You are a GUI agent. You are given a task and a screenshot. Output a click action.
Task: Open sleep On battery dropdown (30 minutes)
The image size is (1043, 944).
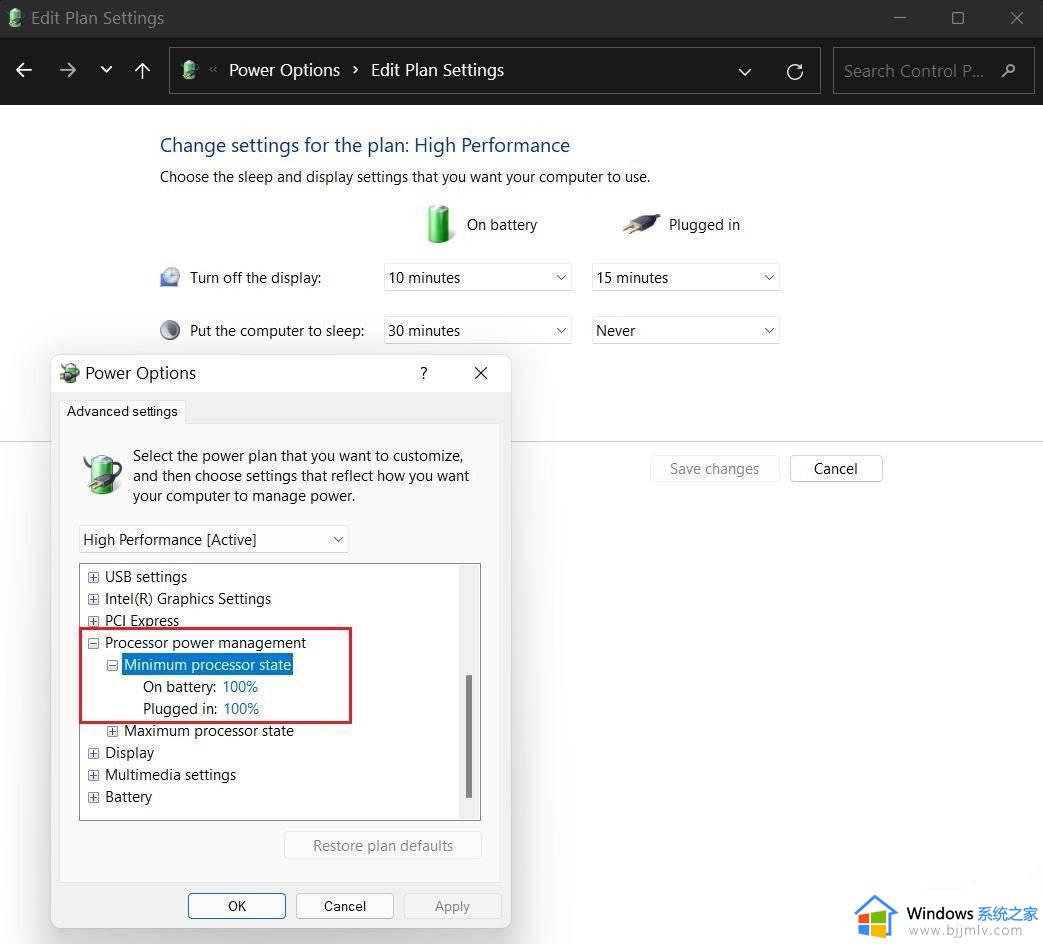coord(477,331)
